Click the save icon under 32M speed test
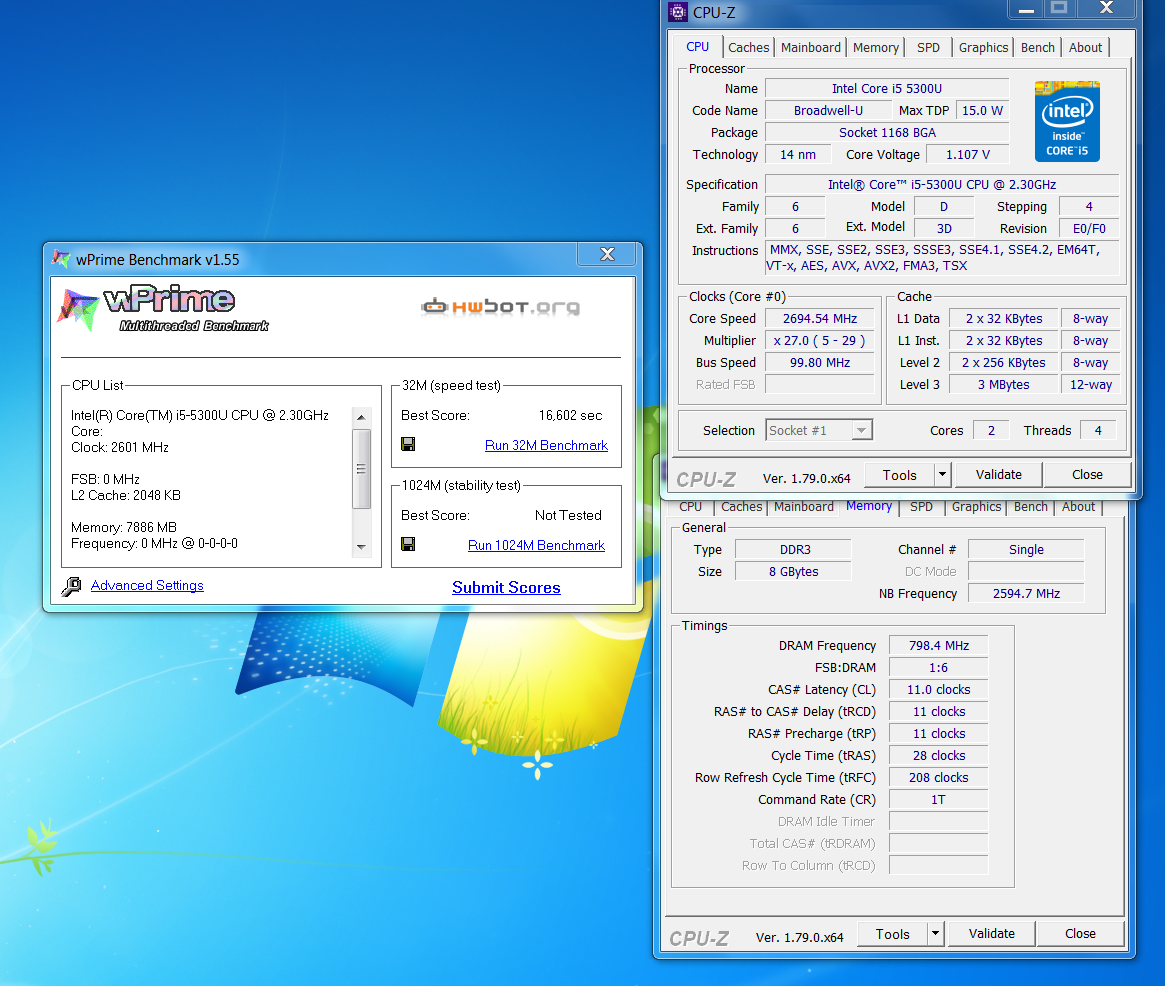Image resolution: width=1165 pixels, height=986 pixels. coord(408,444)
